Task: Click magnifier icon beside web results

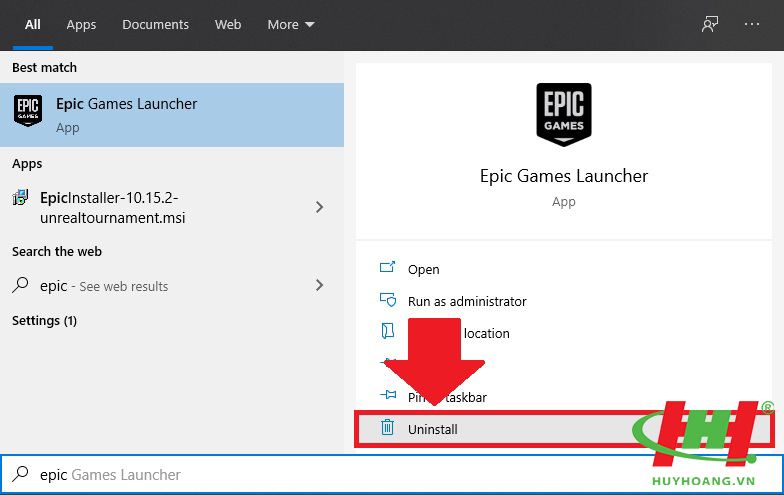Action: click(20, 285)
